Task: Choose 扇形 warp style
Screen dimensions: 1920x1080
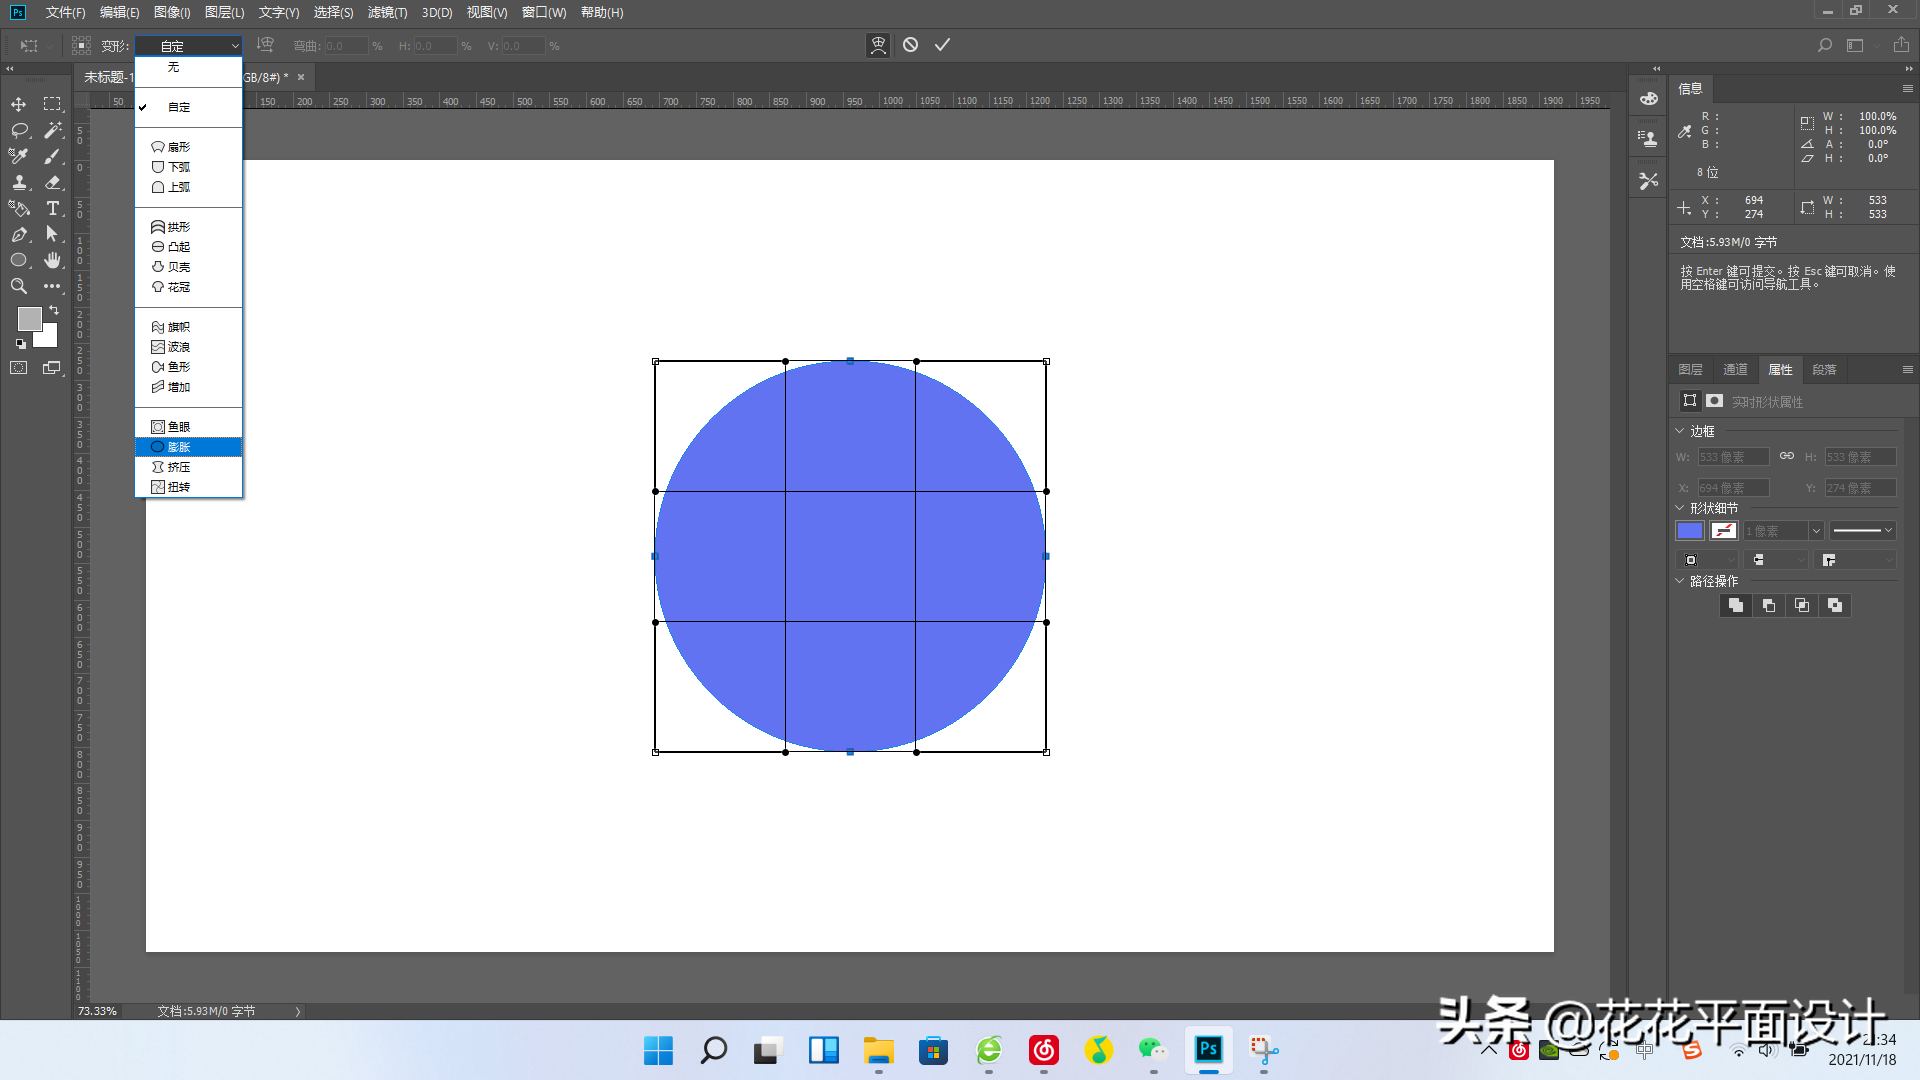Action: pos(189,147)
